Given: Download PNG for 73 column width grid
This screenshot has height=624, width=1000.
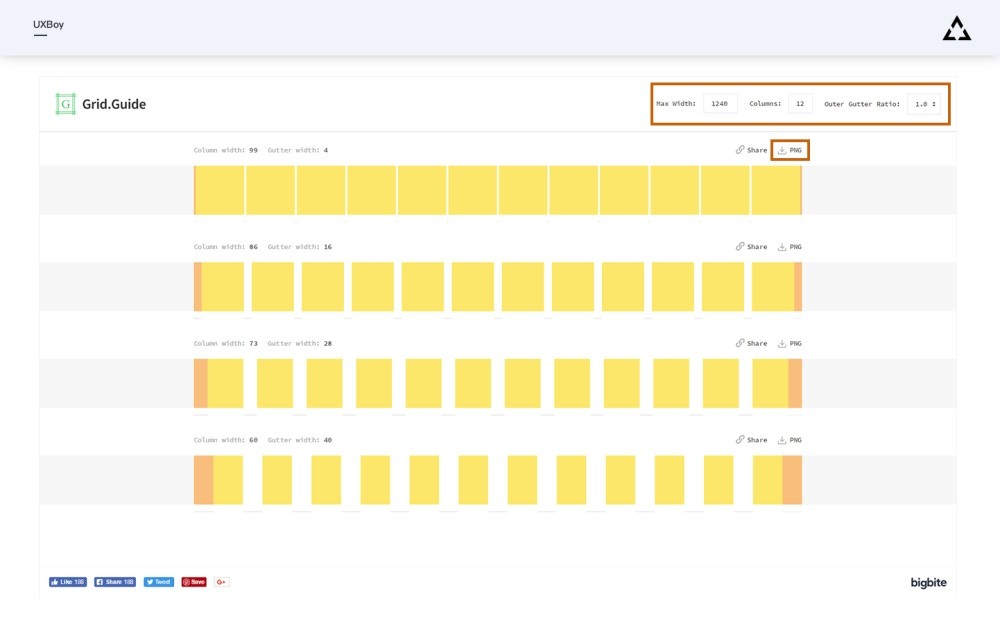Looking at the screenshot, I should click(x=790, y=343).
